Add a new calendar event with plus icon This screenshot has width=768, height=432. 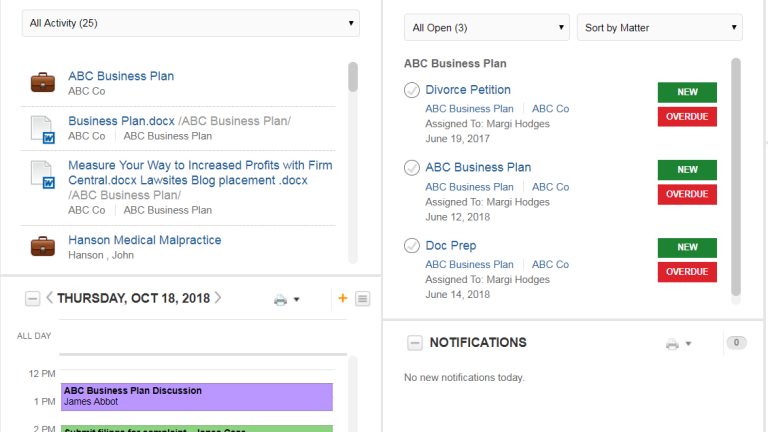(x=343, y=298)
